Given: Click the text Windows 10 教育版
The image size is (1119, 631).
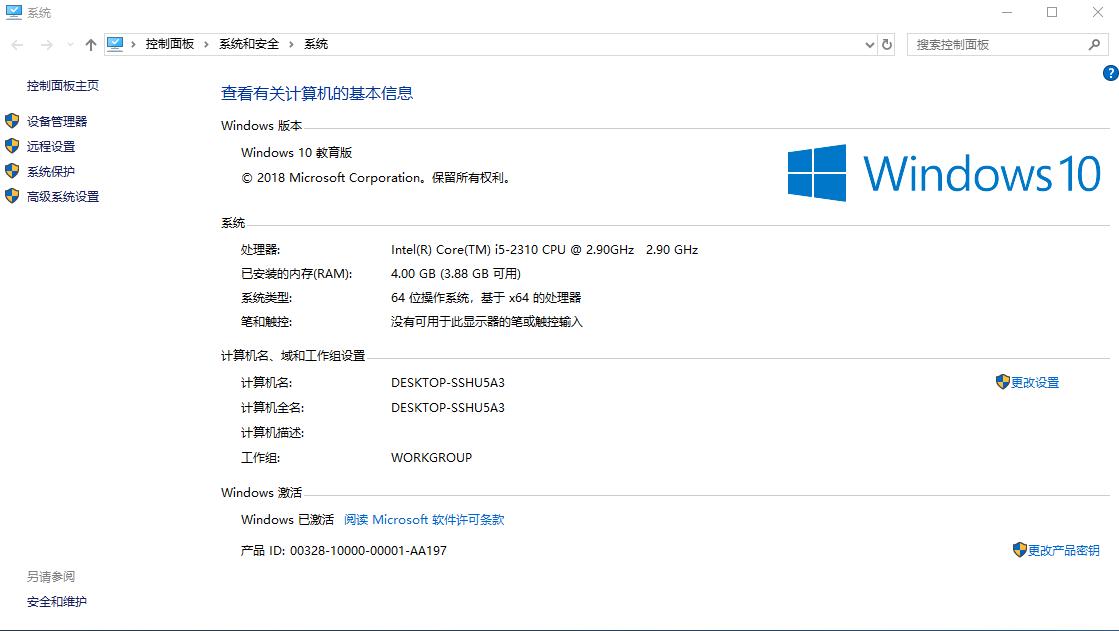Looking at the screenshot, I should click(x=296, y=153).
